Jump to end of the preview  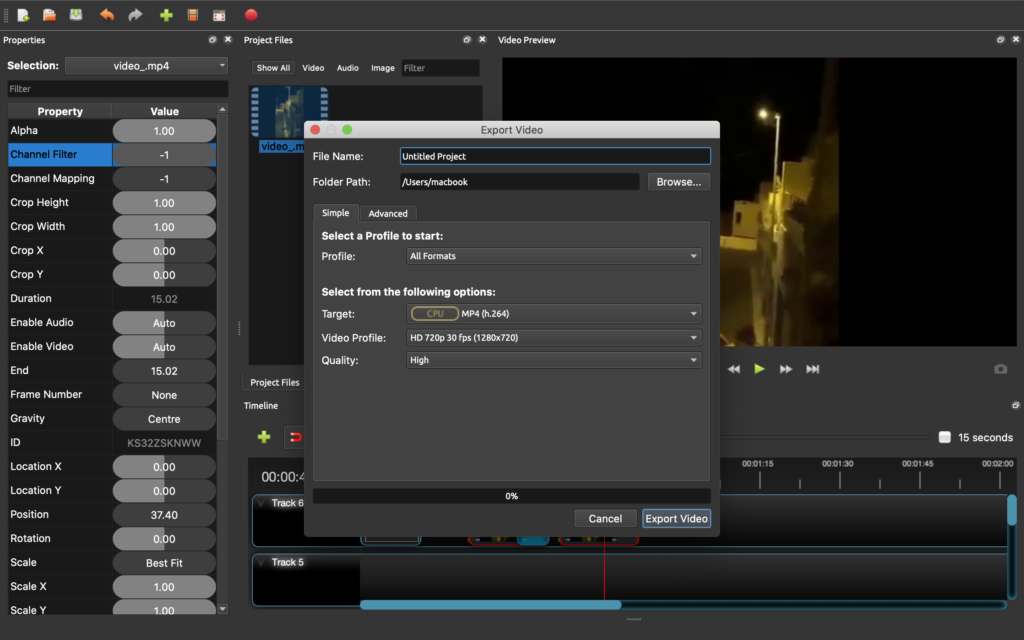tap(812, 369)
